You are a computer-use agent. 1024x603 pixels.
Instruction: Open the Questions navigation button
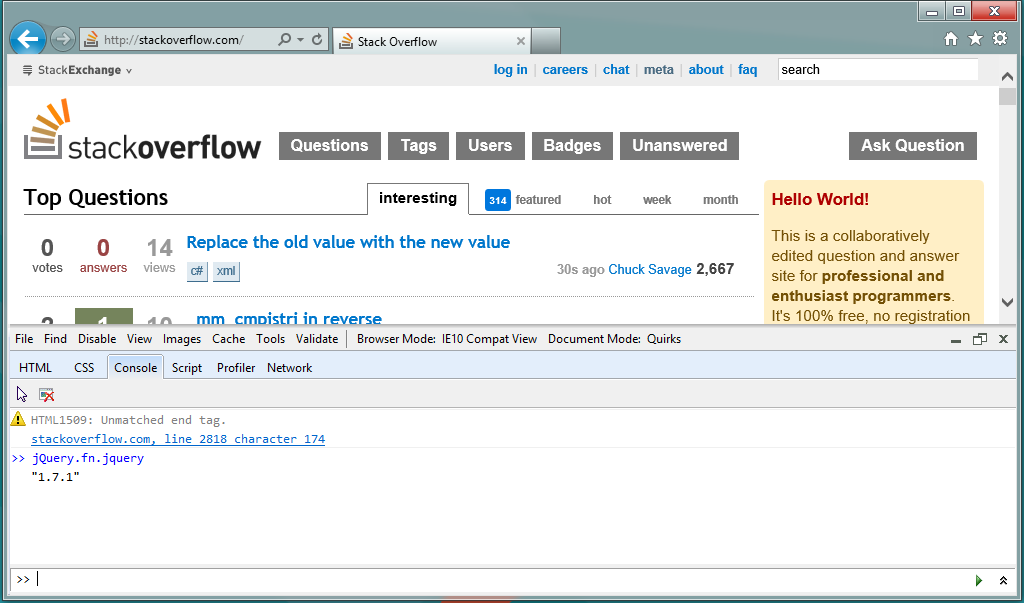(330, 146)
